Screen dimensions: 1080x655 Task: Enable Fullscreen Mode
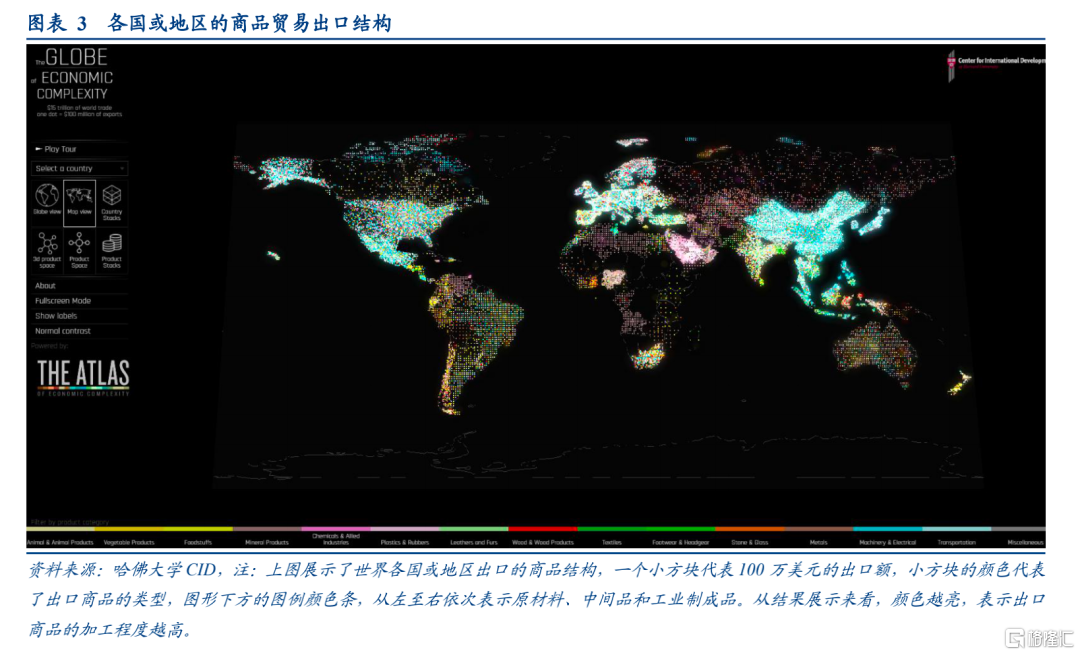[x=62, y=301]
